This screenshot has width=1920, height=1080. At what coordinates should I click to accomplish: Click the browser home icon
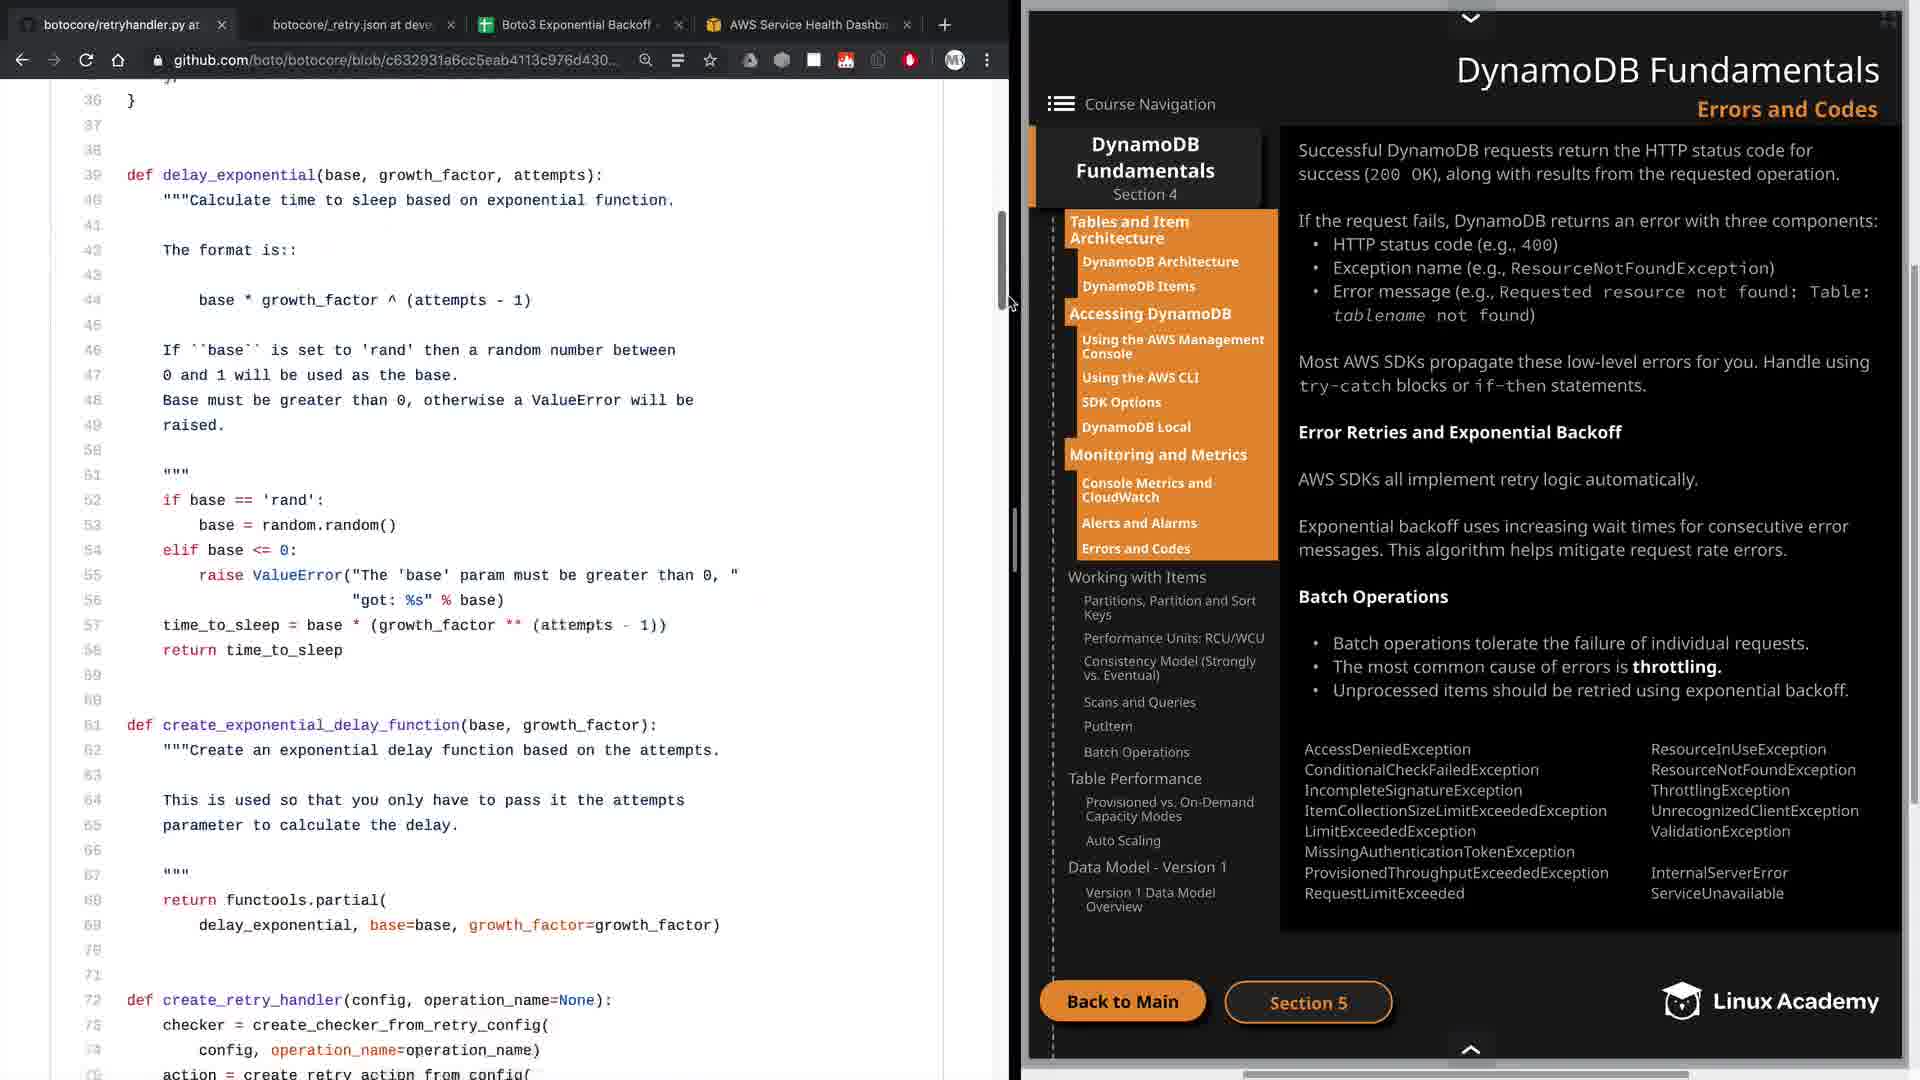click(x=118, y=60)
